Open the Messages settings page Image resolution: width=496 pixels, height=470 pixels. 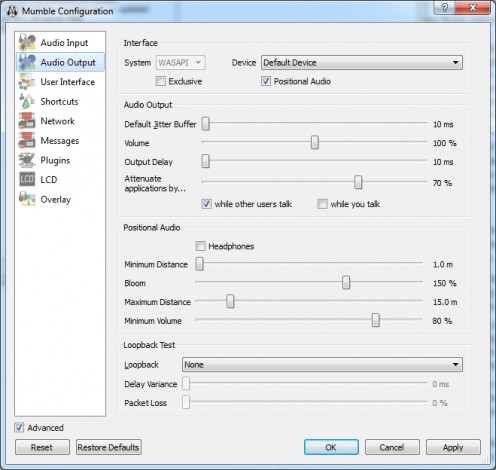pos(60,141)
